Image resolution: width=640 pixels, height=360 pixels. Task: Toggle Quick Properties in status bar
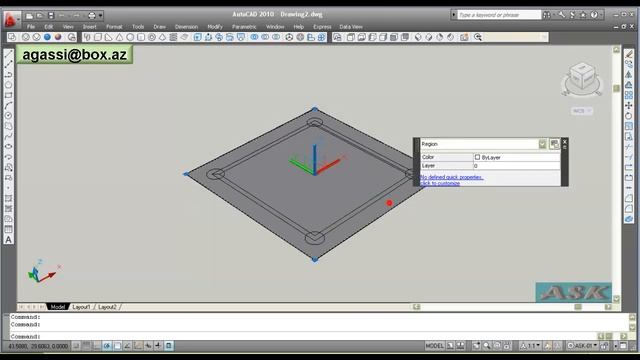(x=168, y=346)
